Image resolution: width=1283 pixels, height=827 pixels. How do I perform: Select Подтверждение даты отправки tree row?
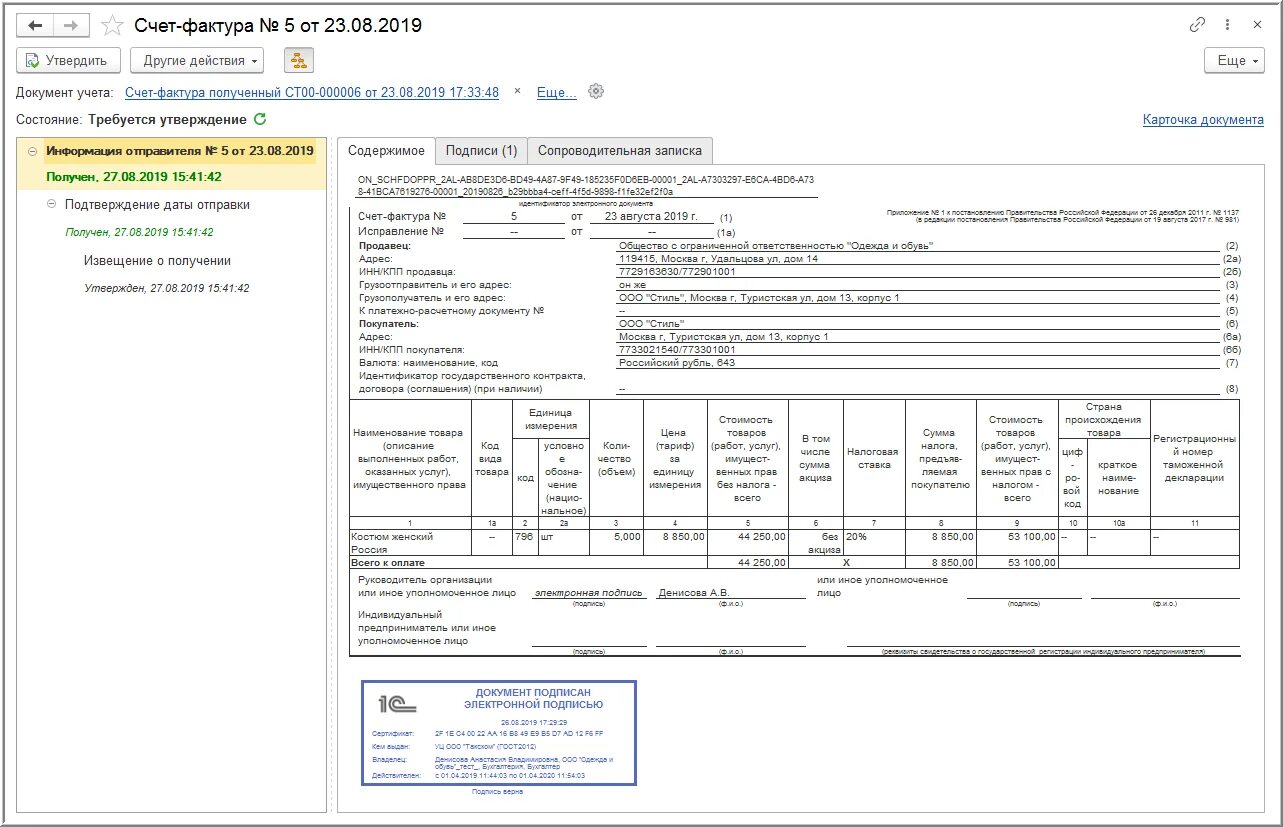pos(157,205)
